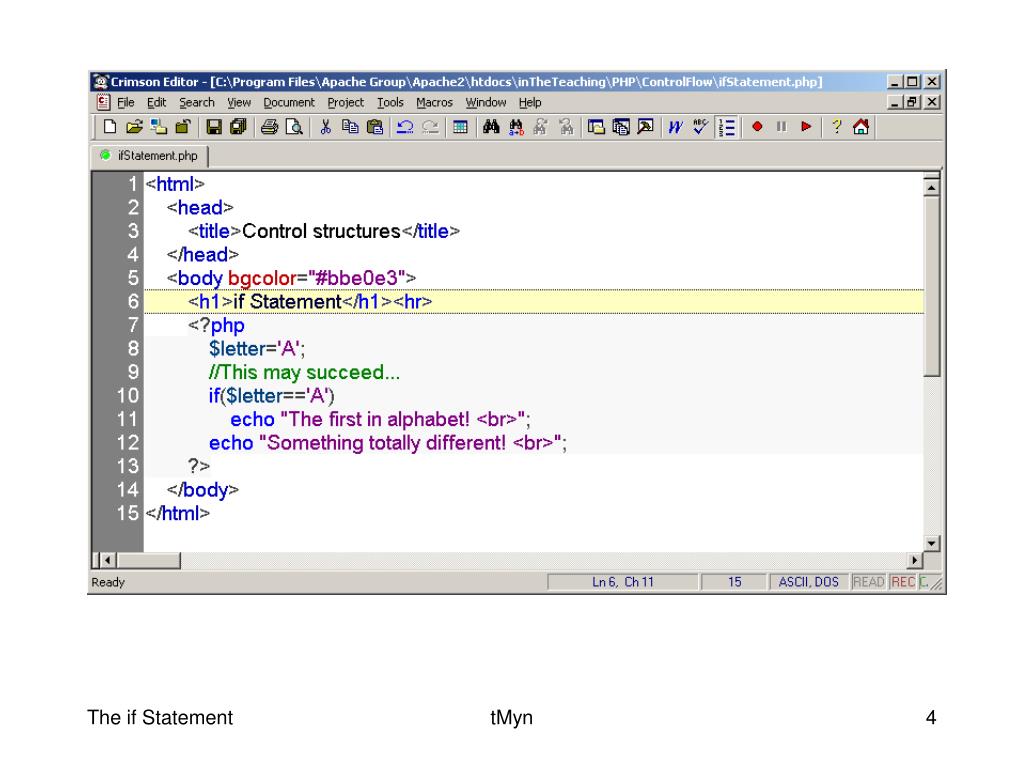Click the document icon left of File menu
The width and height of the screenshot is (1024, 768).
pos(103,103)
